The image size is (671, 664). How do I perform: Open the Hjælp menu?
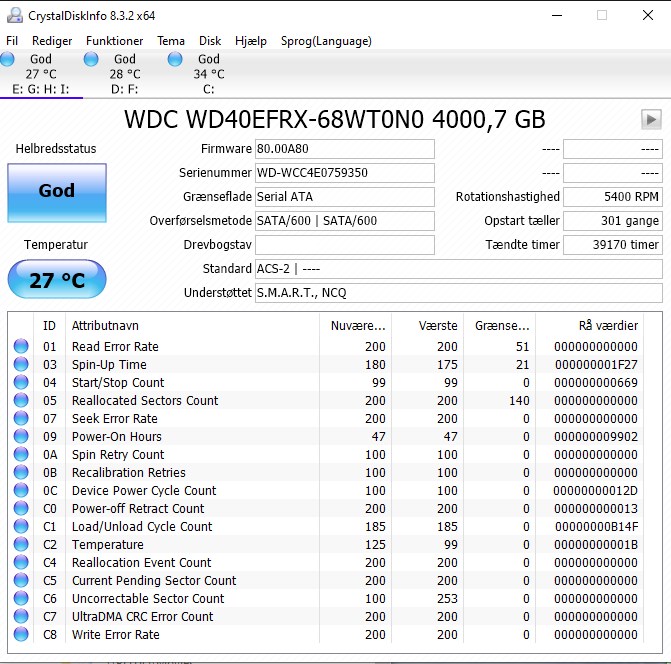click(251, 41)
